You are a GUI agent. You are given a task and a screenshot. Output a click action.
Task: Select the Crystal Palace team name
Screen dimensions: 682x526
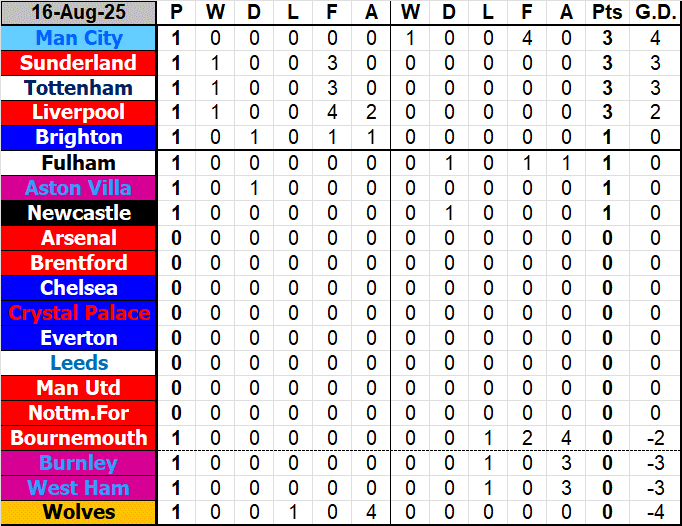pos(79,313)
